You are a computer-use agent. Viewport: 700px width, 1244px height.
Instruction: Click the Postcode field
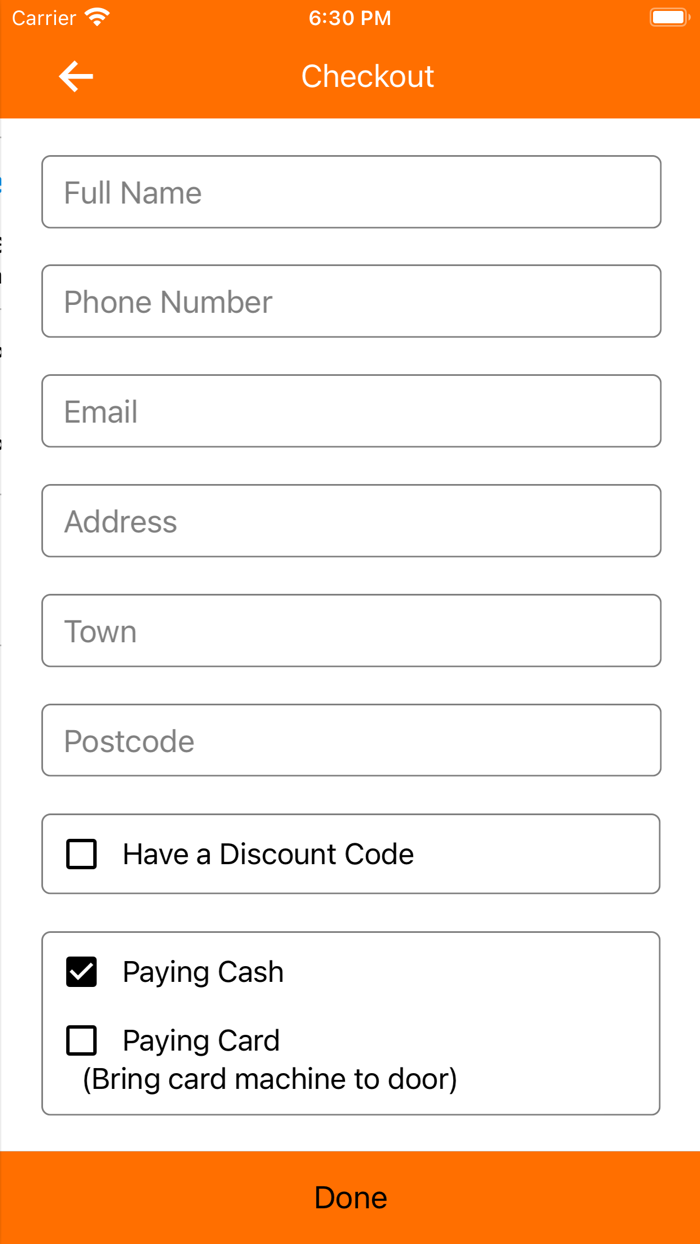pyautogui.click(x=351, y=740)
